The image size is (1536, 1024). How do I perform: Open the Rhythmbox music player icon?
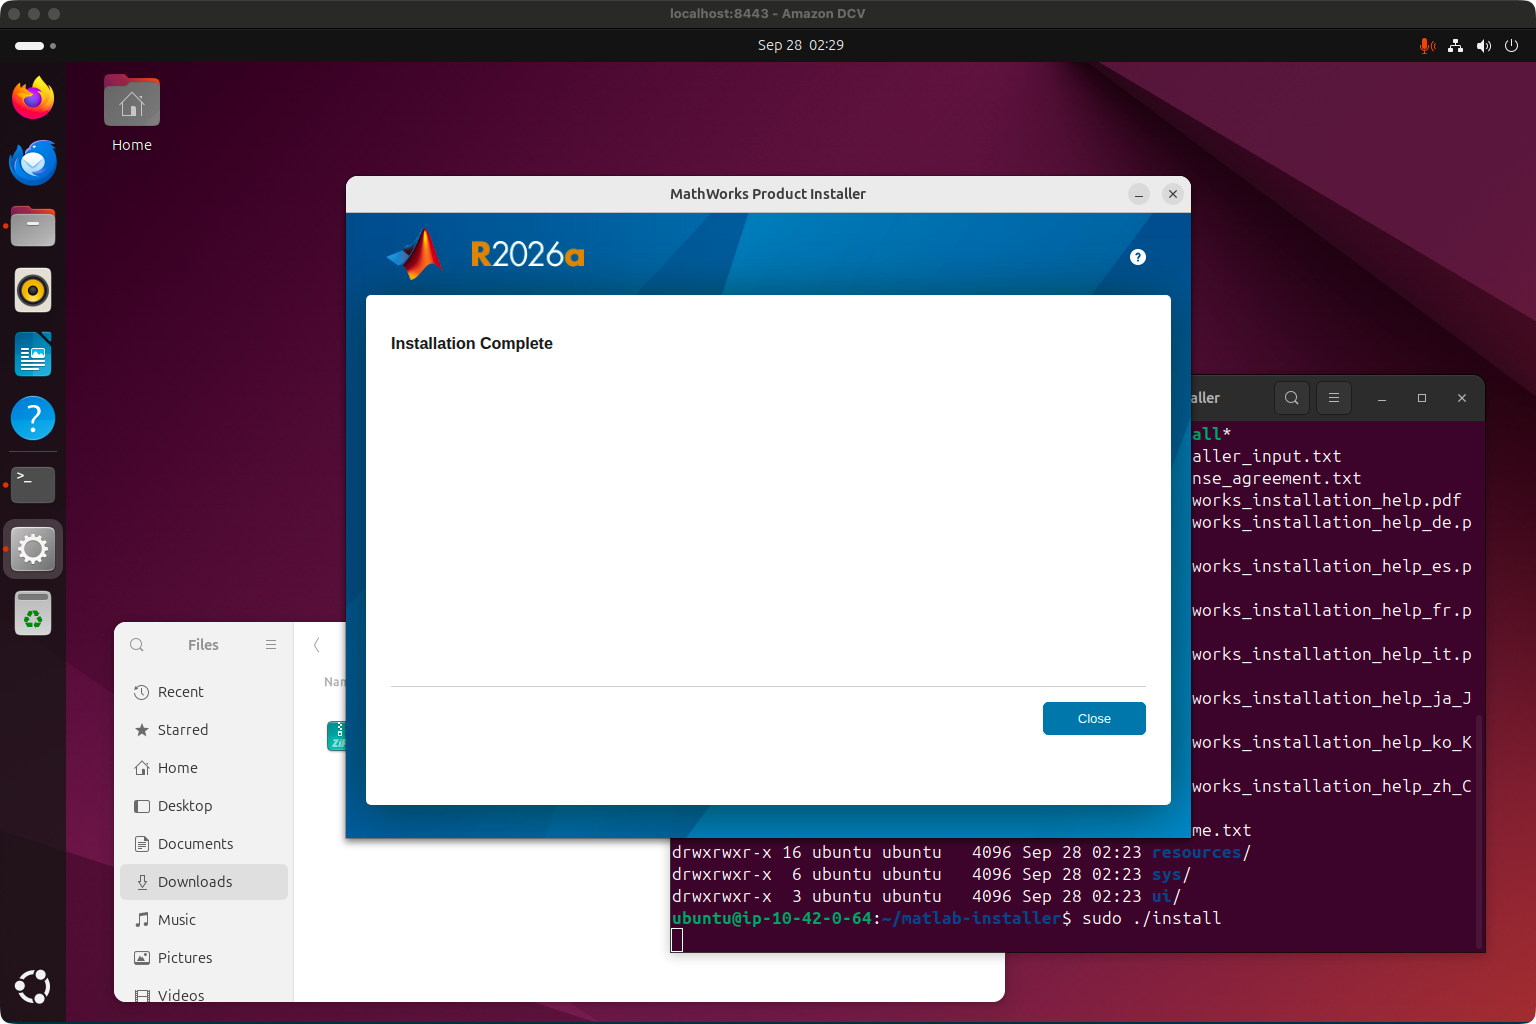tap(33, 290)
